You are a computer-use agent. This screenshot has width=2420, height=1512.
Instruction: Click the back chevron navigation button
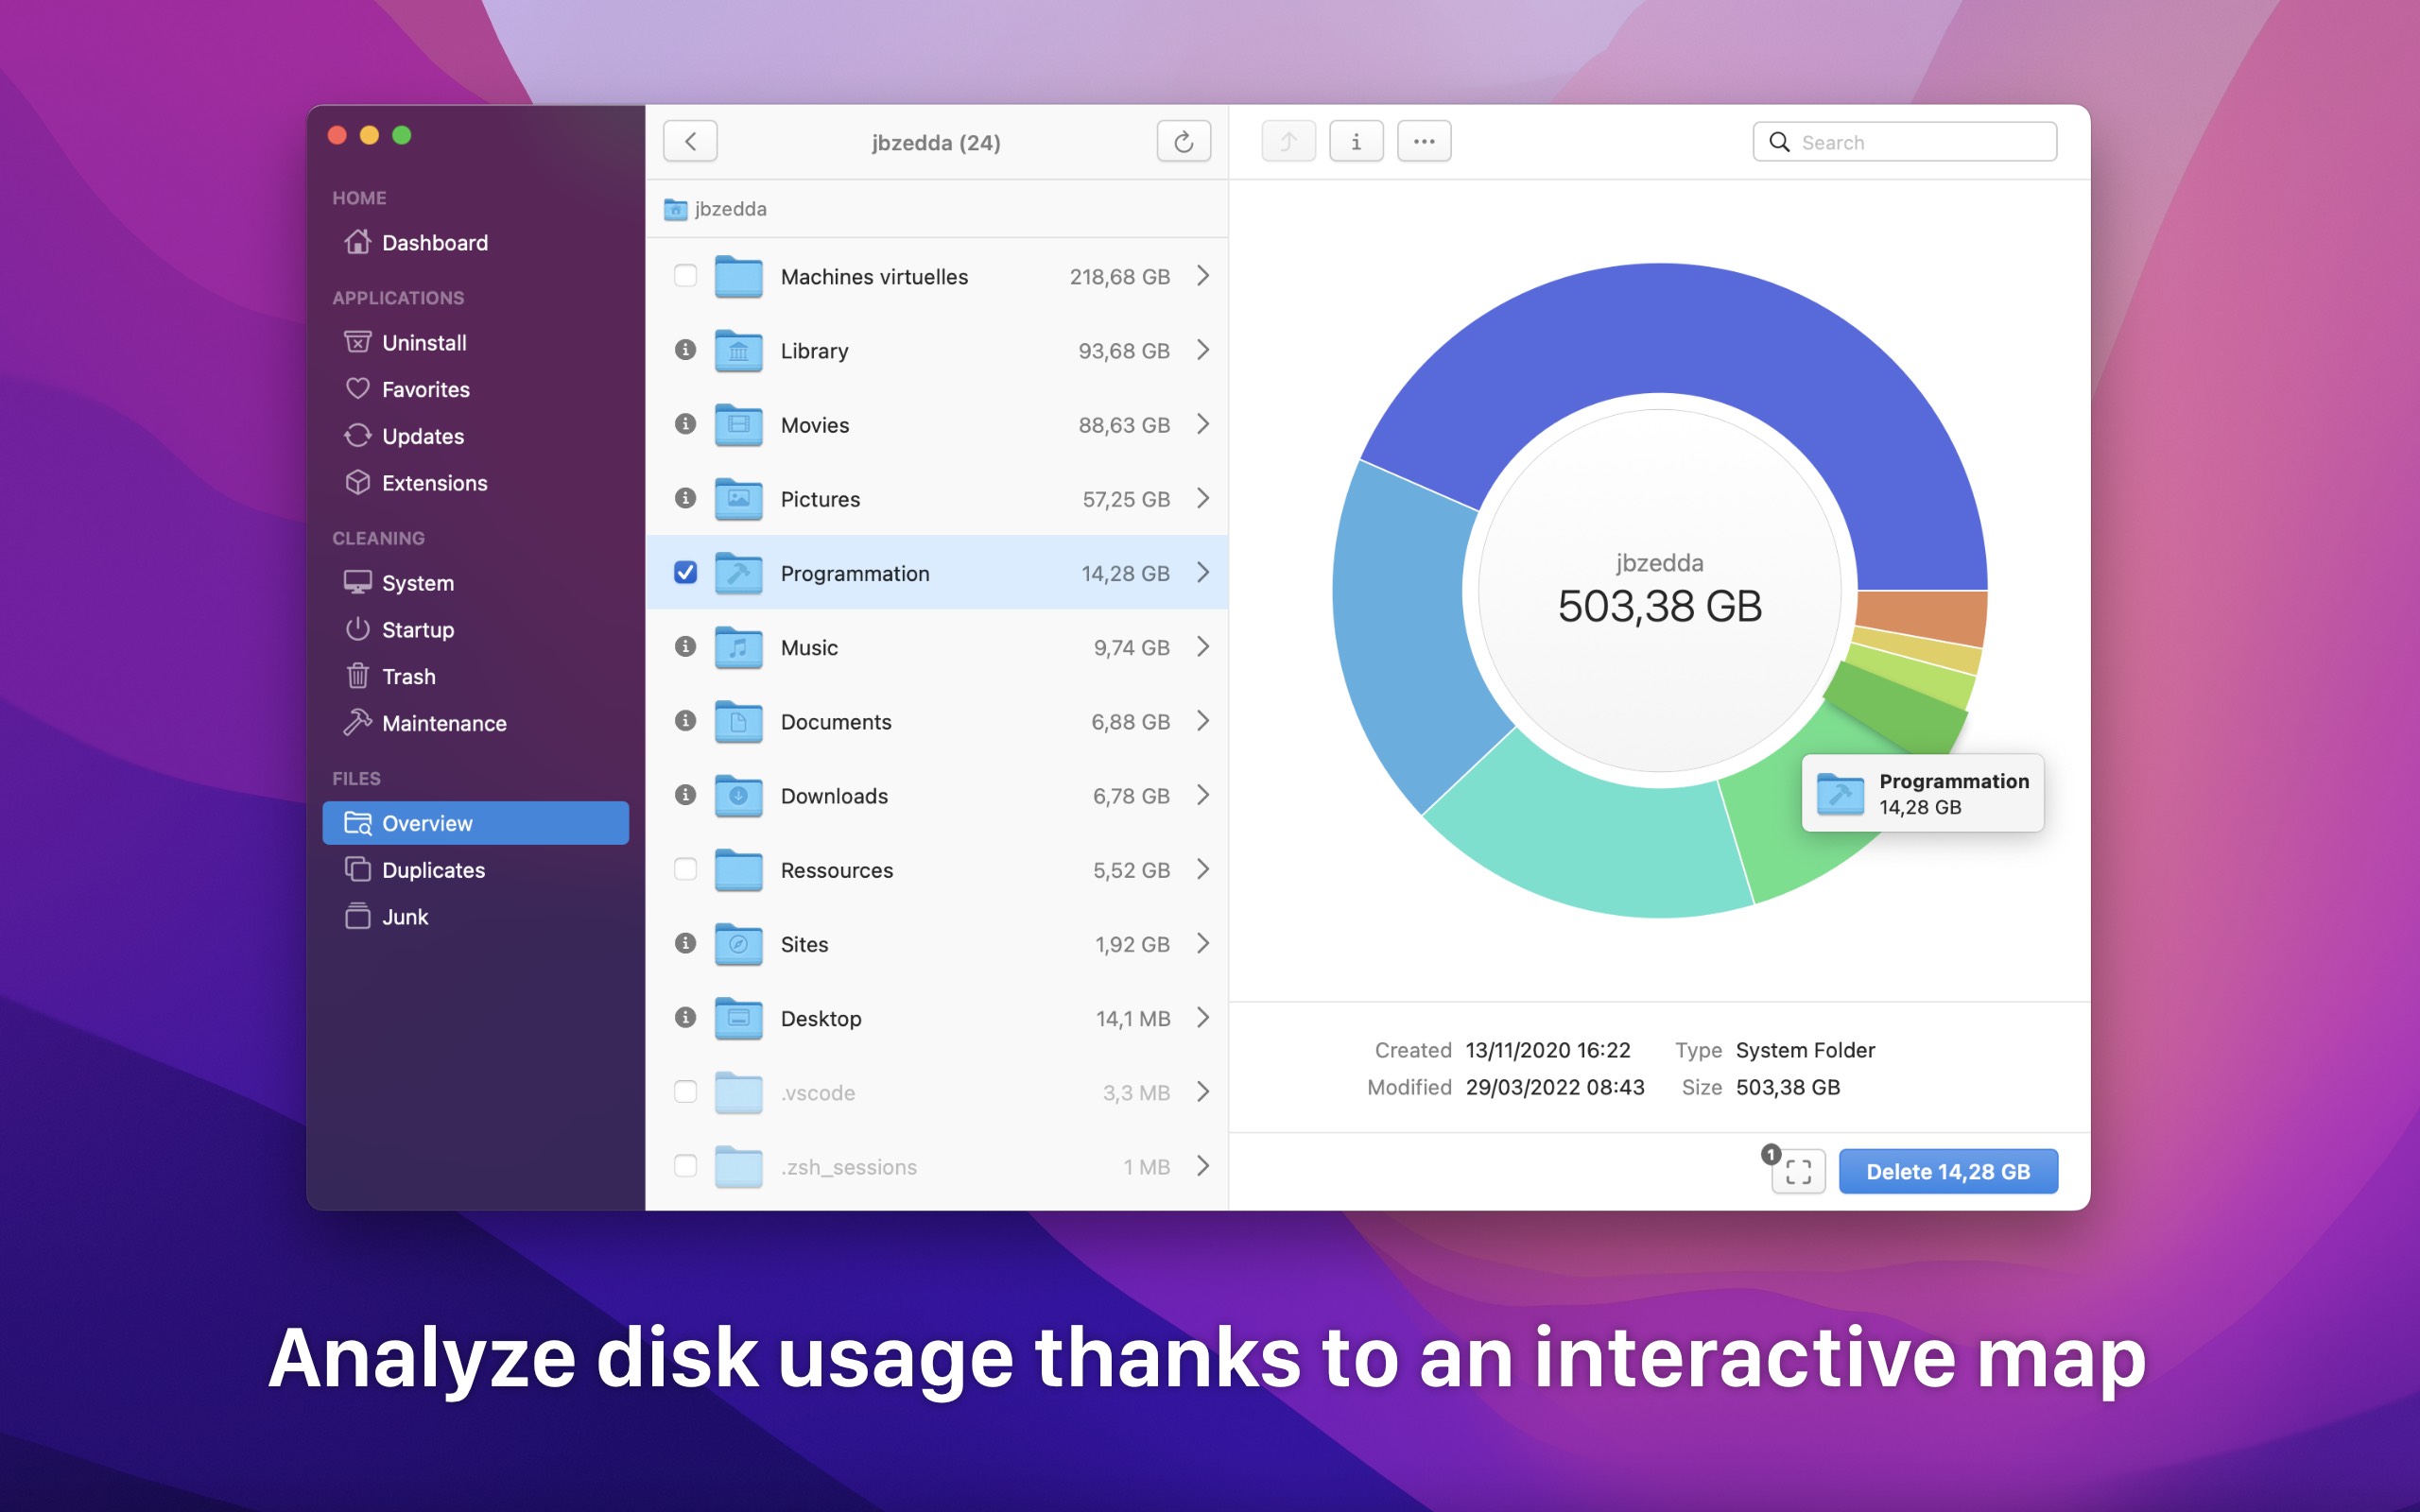(690, 142)
